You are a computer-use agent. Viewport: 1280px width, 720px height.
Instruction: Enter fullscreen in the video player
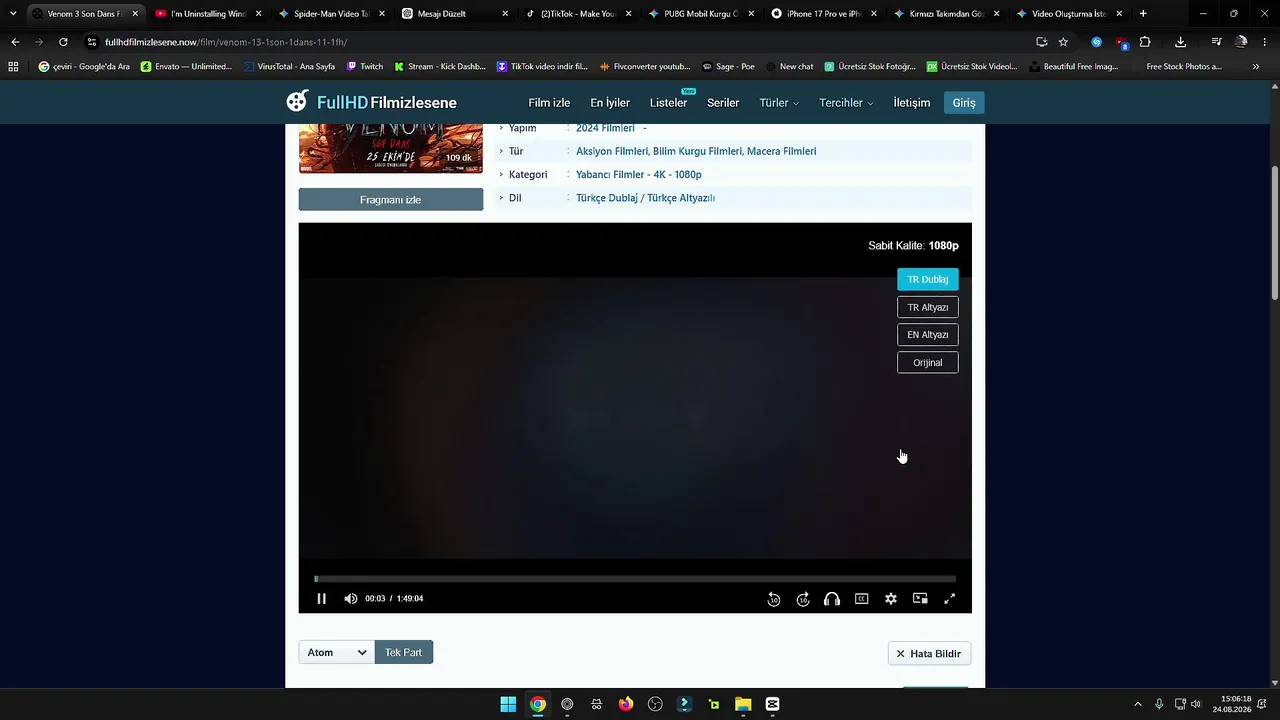click(x=949, y=599)
